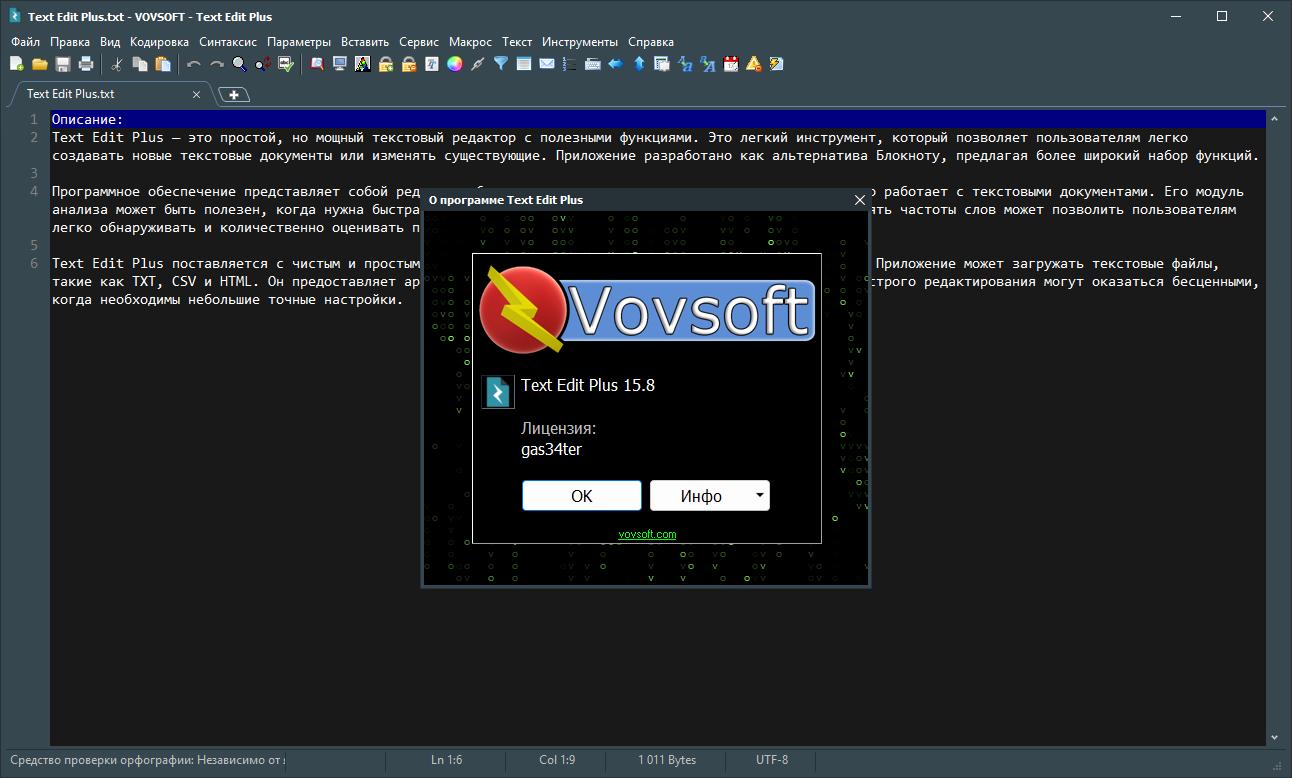Open the Макрос menu

[471, 42]
